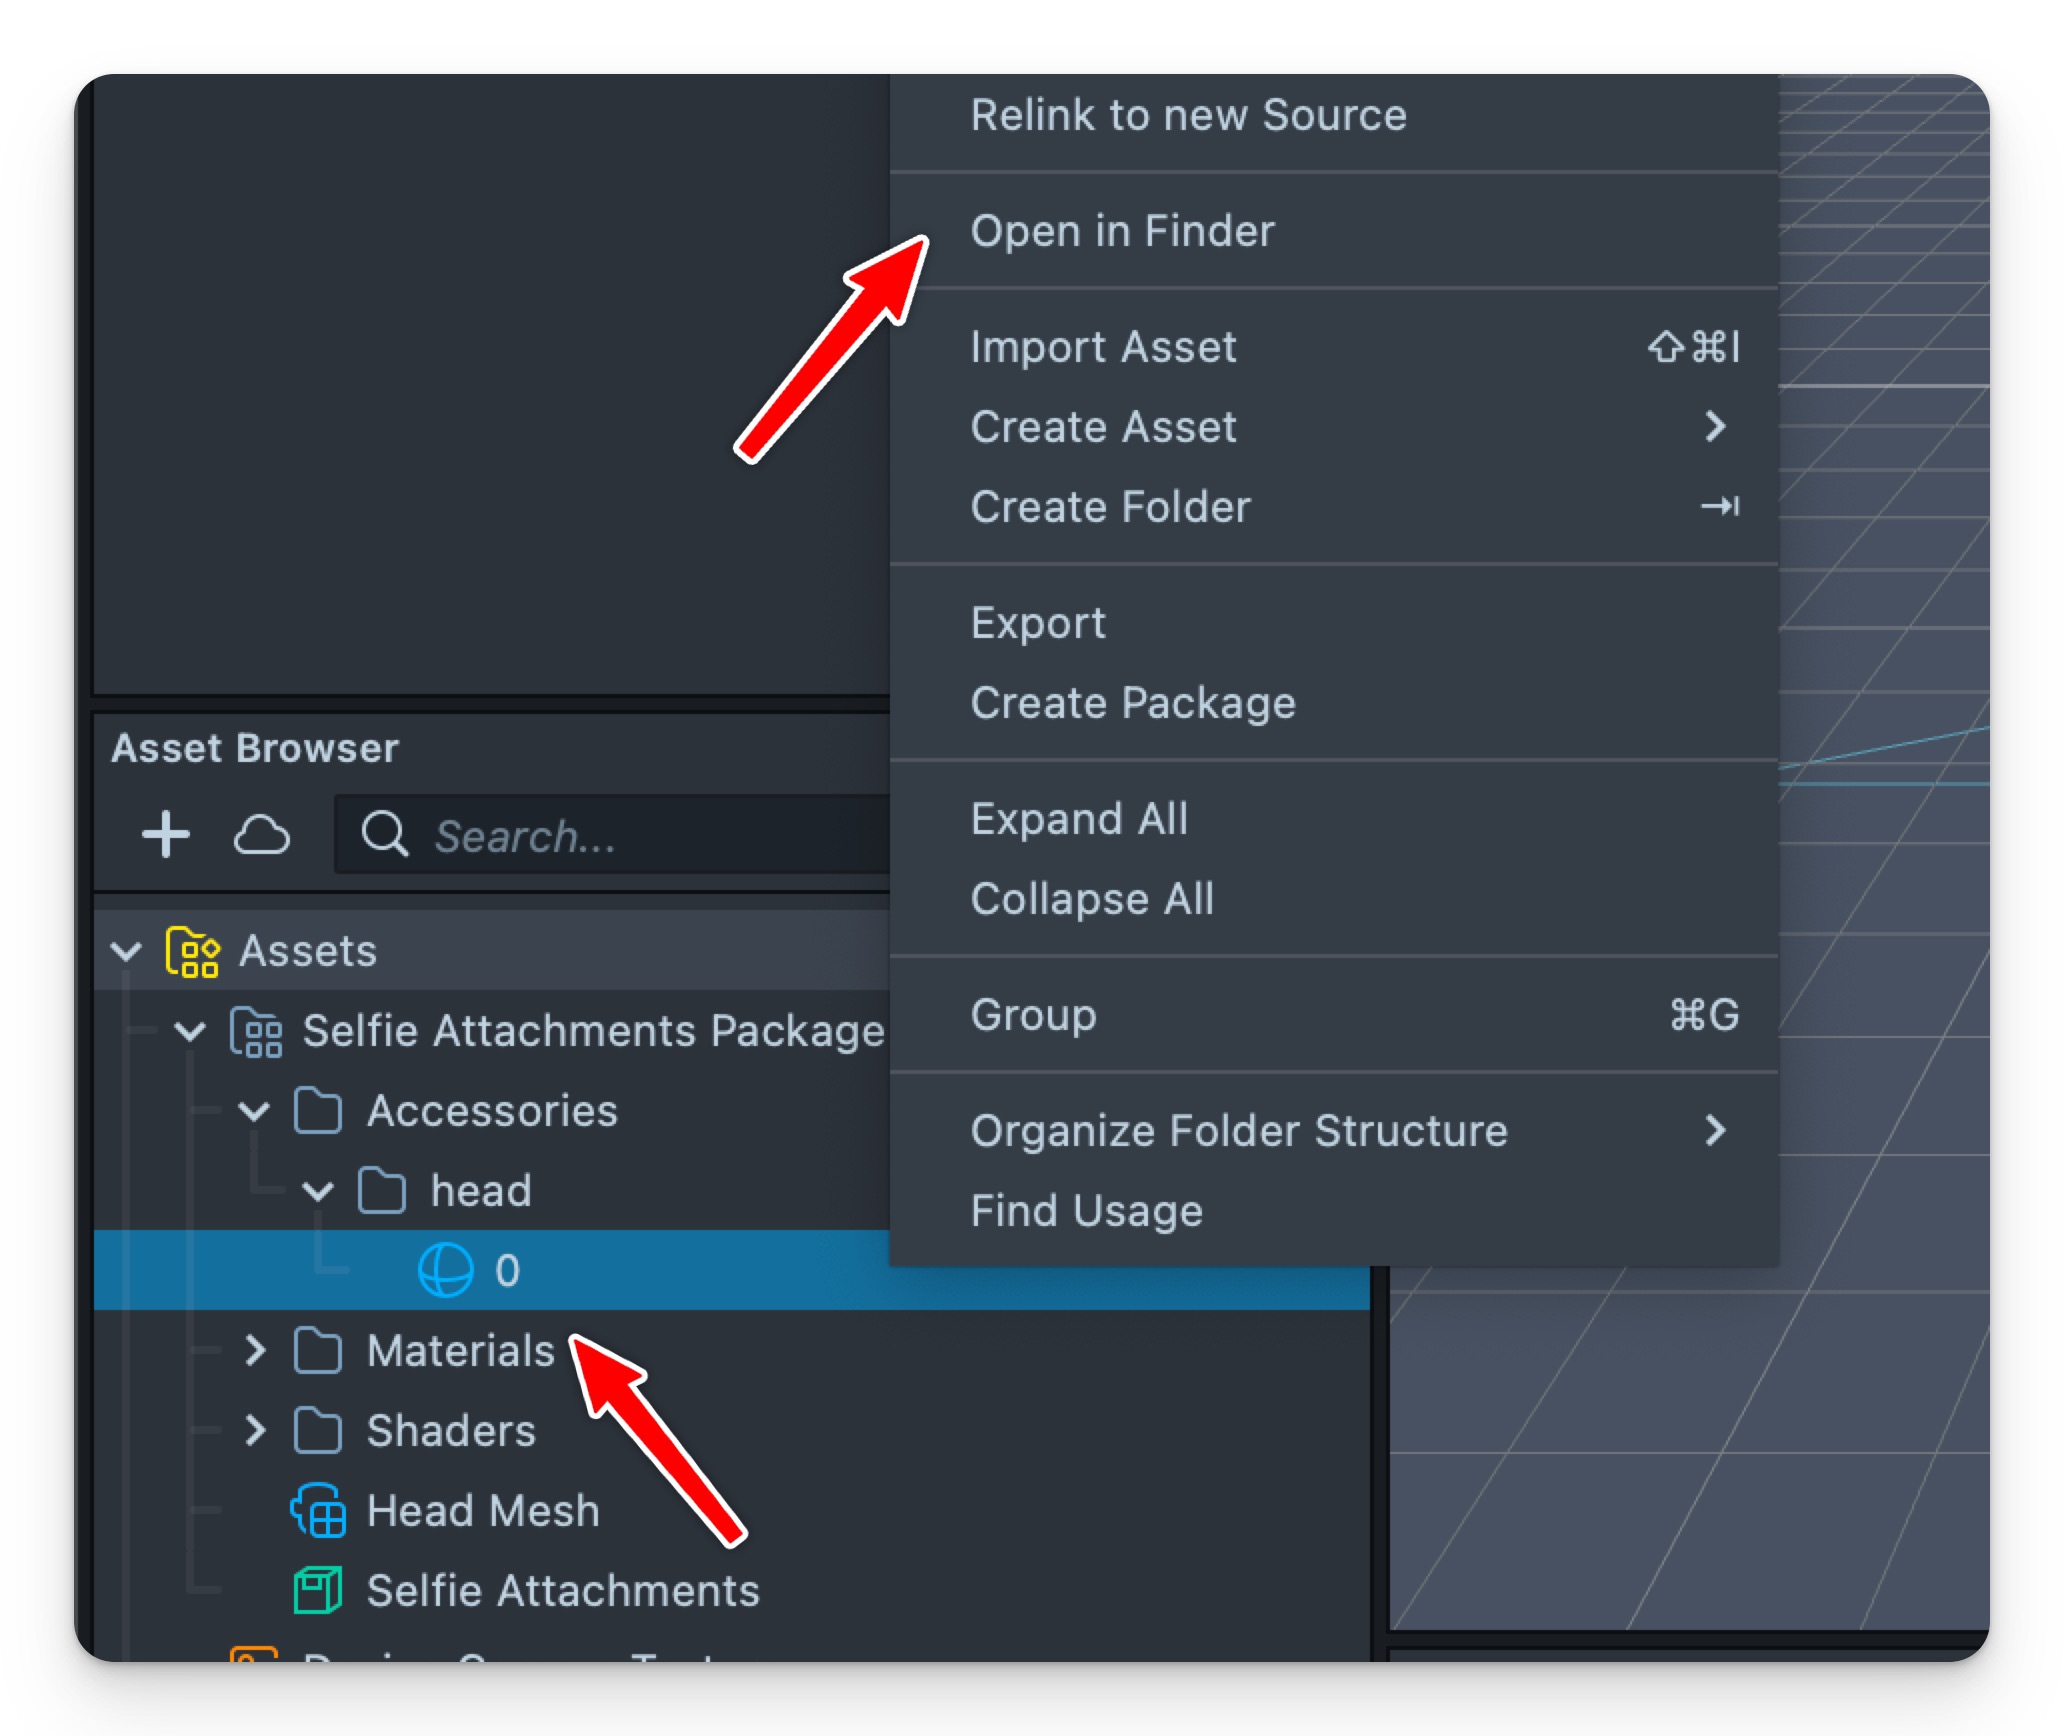
Task: Collapse the Selfie Attachments Package node
Action: coord(190,1031)
